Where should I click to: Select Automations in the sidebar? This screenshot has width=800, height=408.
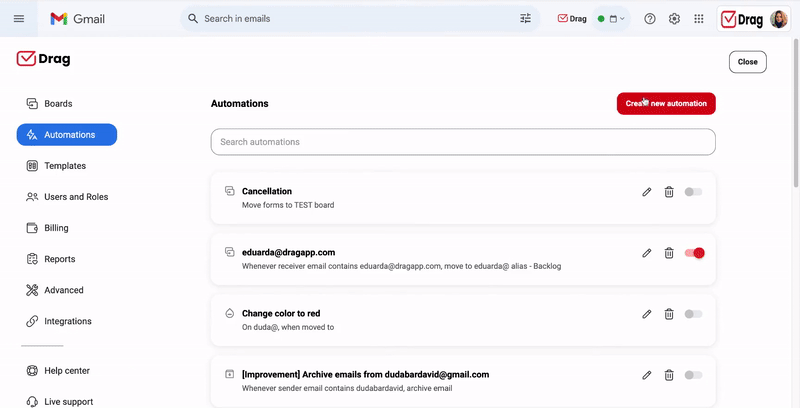[67, 135]
